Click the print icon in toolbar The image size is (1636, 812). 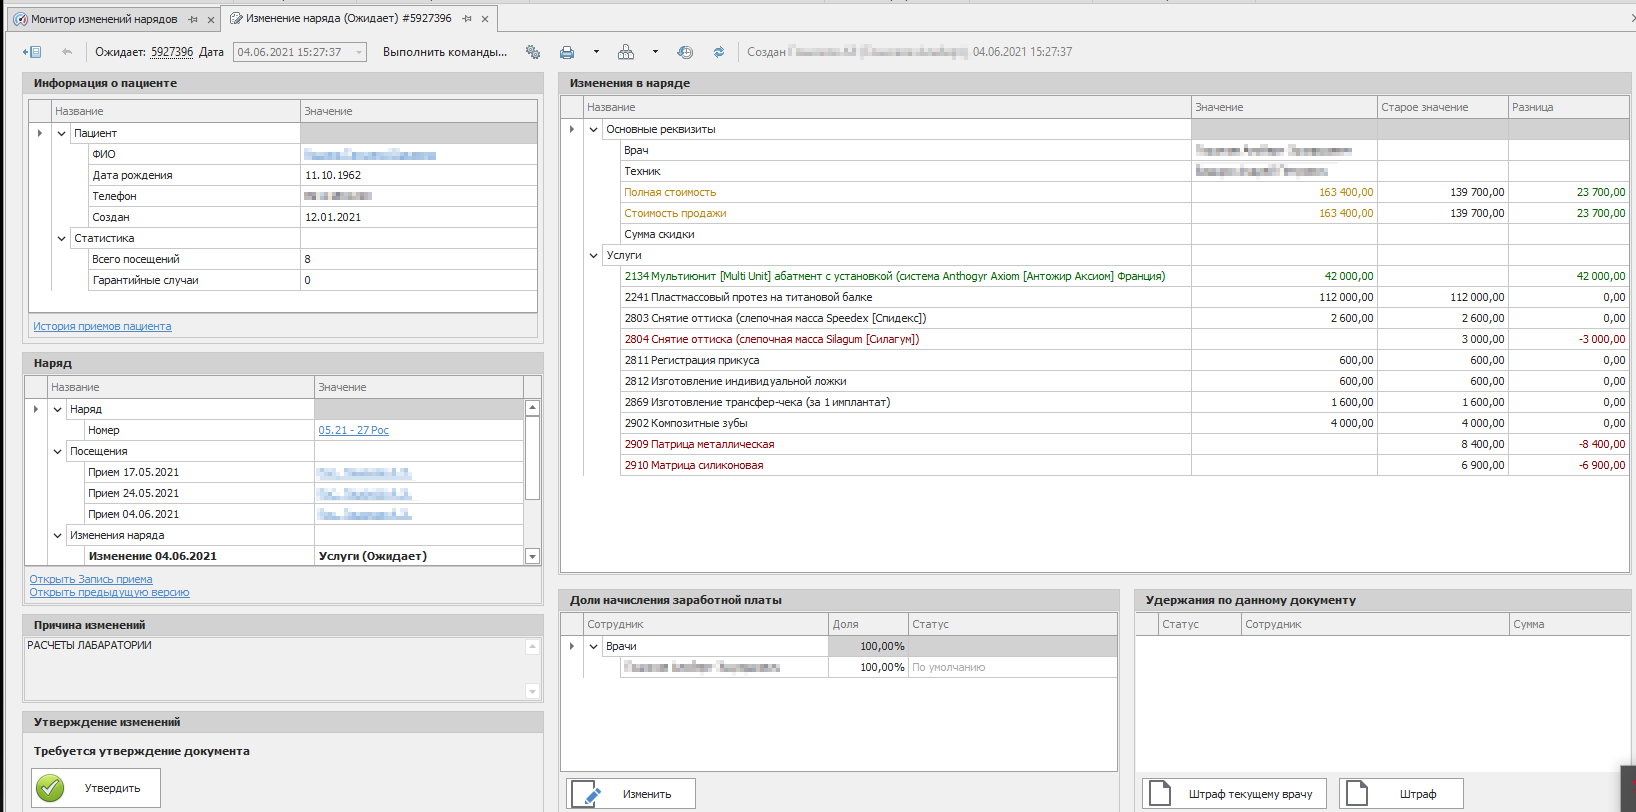pyautogui.click(x=567, y=52)
